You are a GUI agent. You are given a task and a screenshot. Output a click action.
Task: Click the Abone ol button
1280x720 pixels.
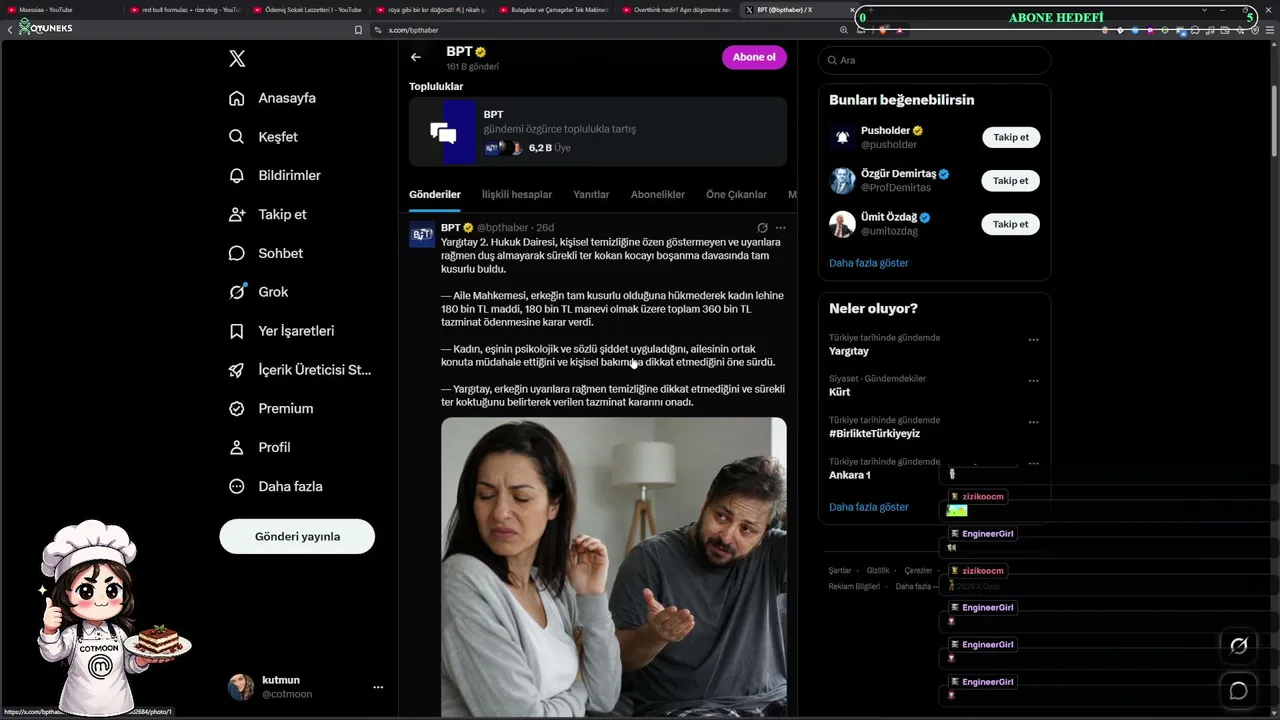754,57
